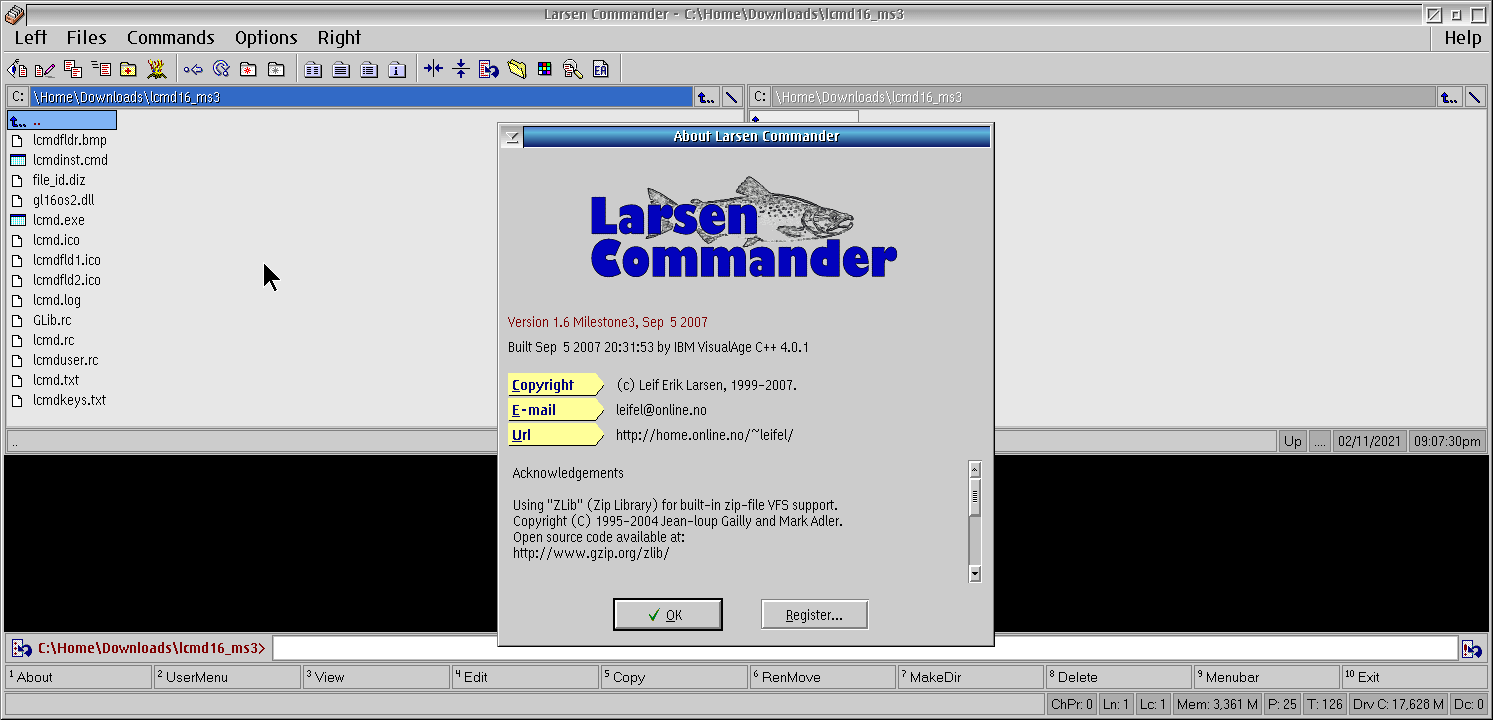Click the EA extended attributes icon
The height and width of the screenshot is (720, 1493).
[x=600, y=69]
